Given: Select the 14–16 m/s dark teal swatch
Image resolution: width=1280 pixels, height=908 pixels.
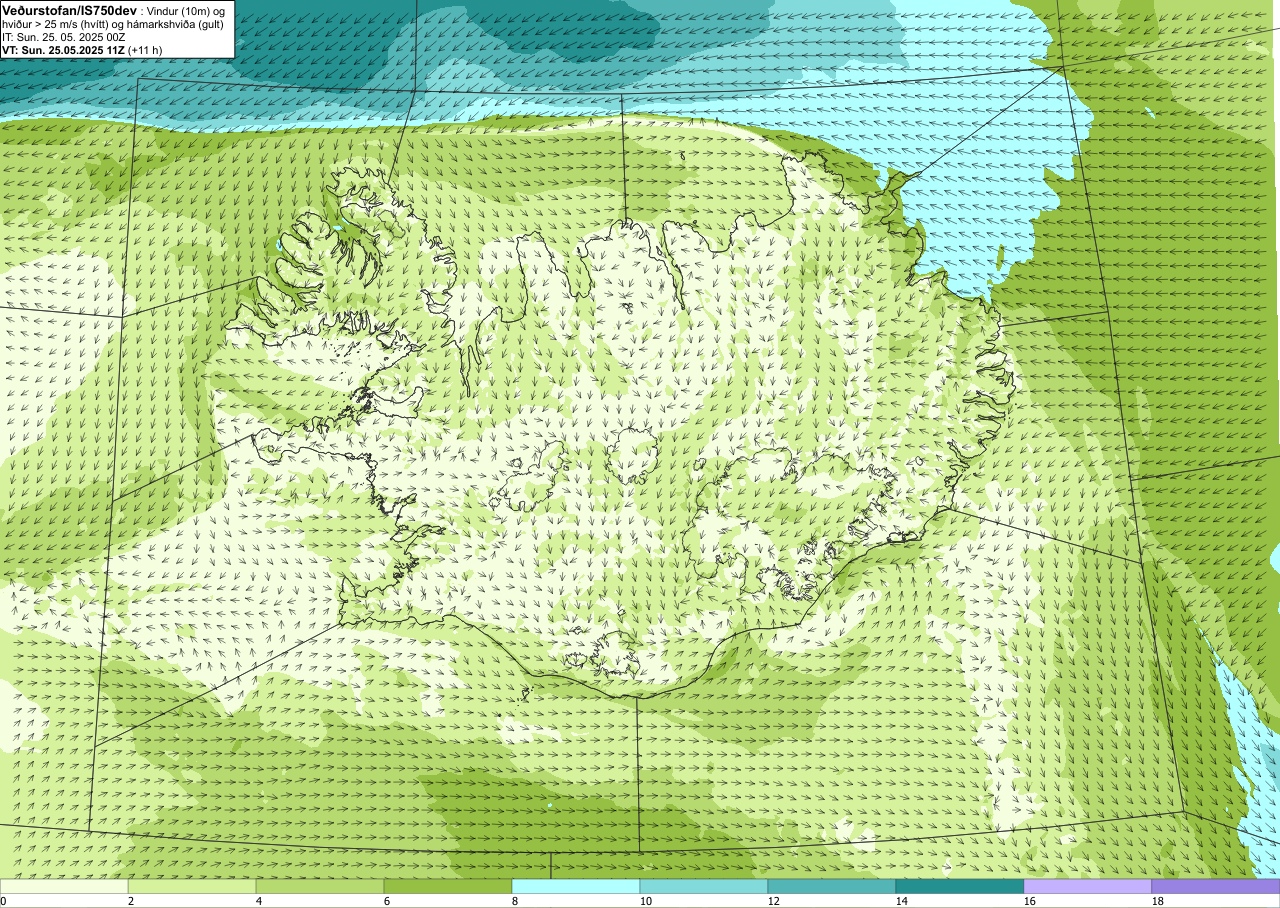Looking at the screenshot, I should (x=960, y=886).
